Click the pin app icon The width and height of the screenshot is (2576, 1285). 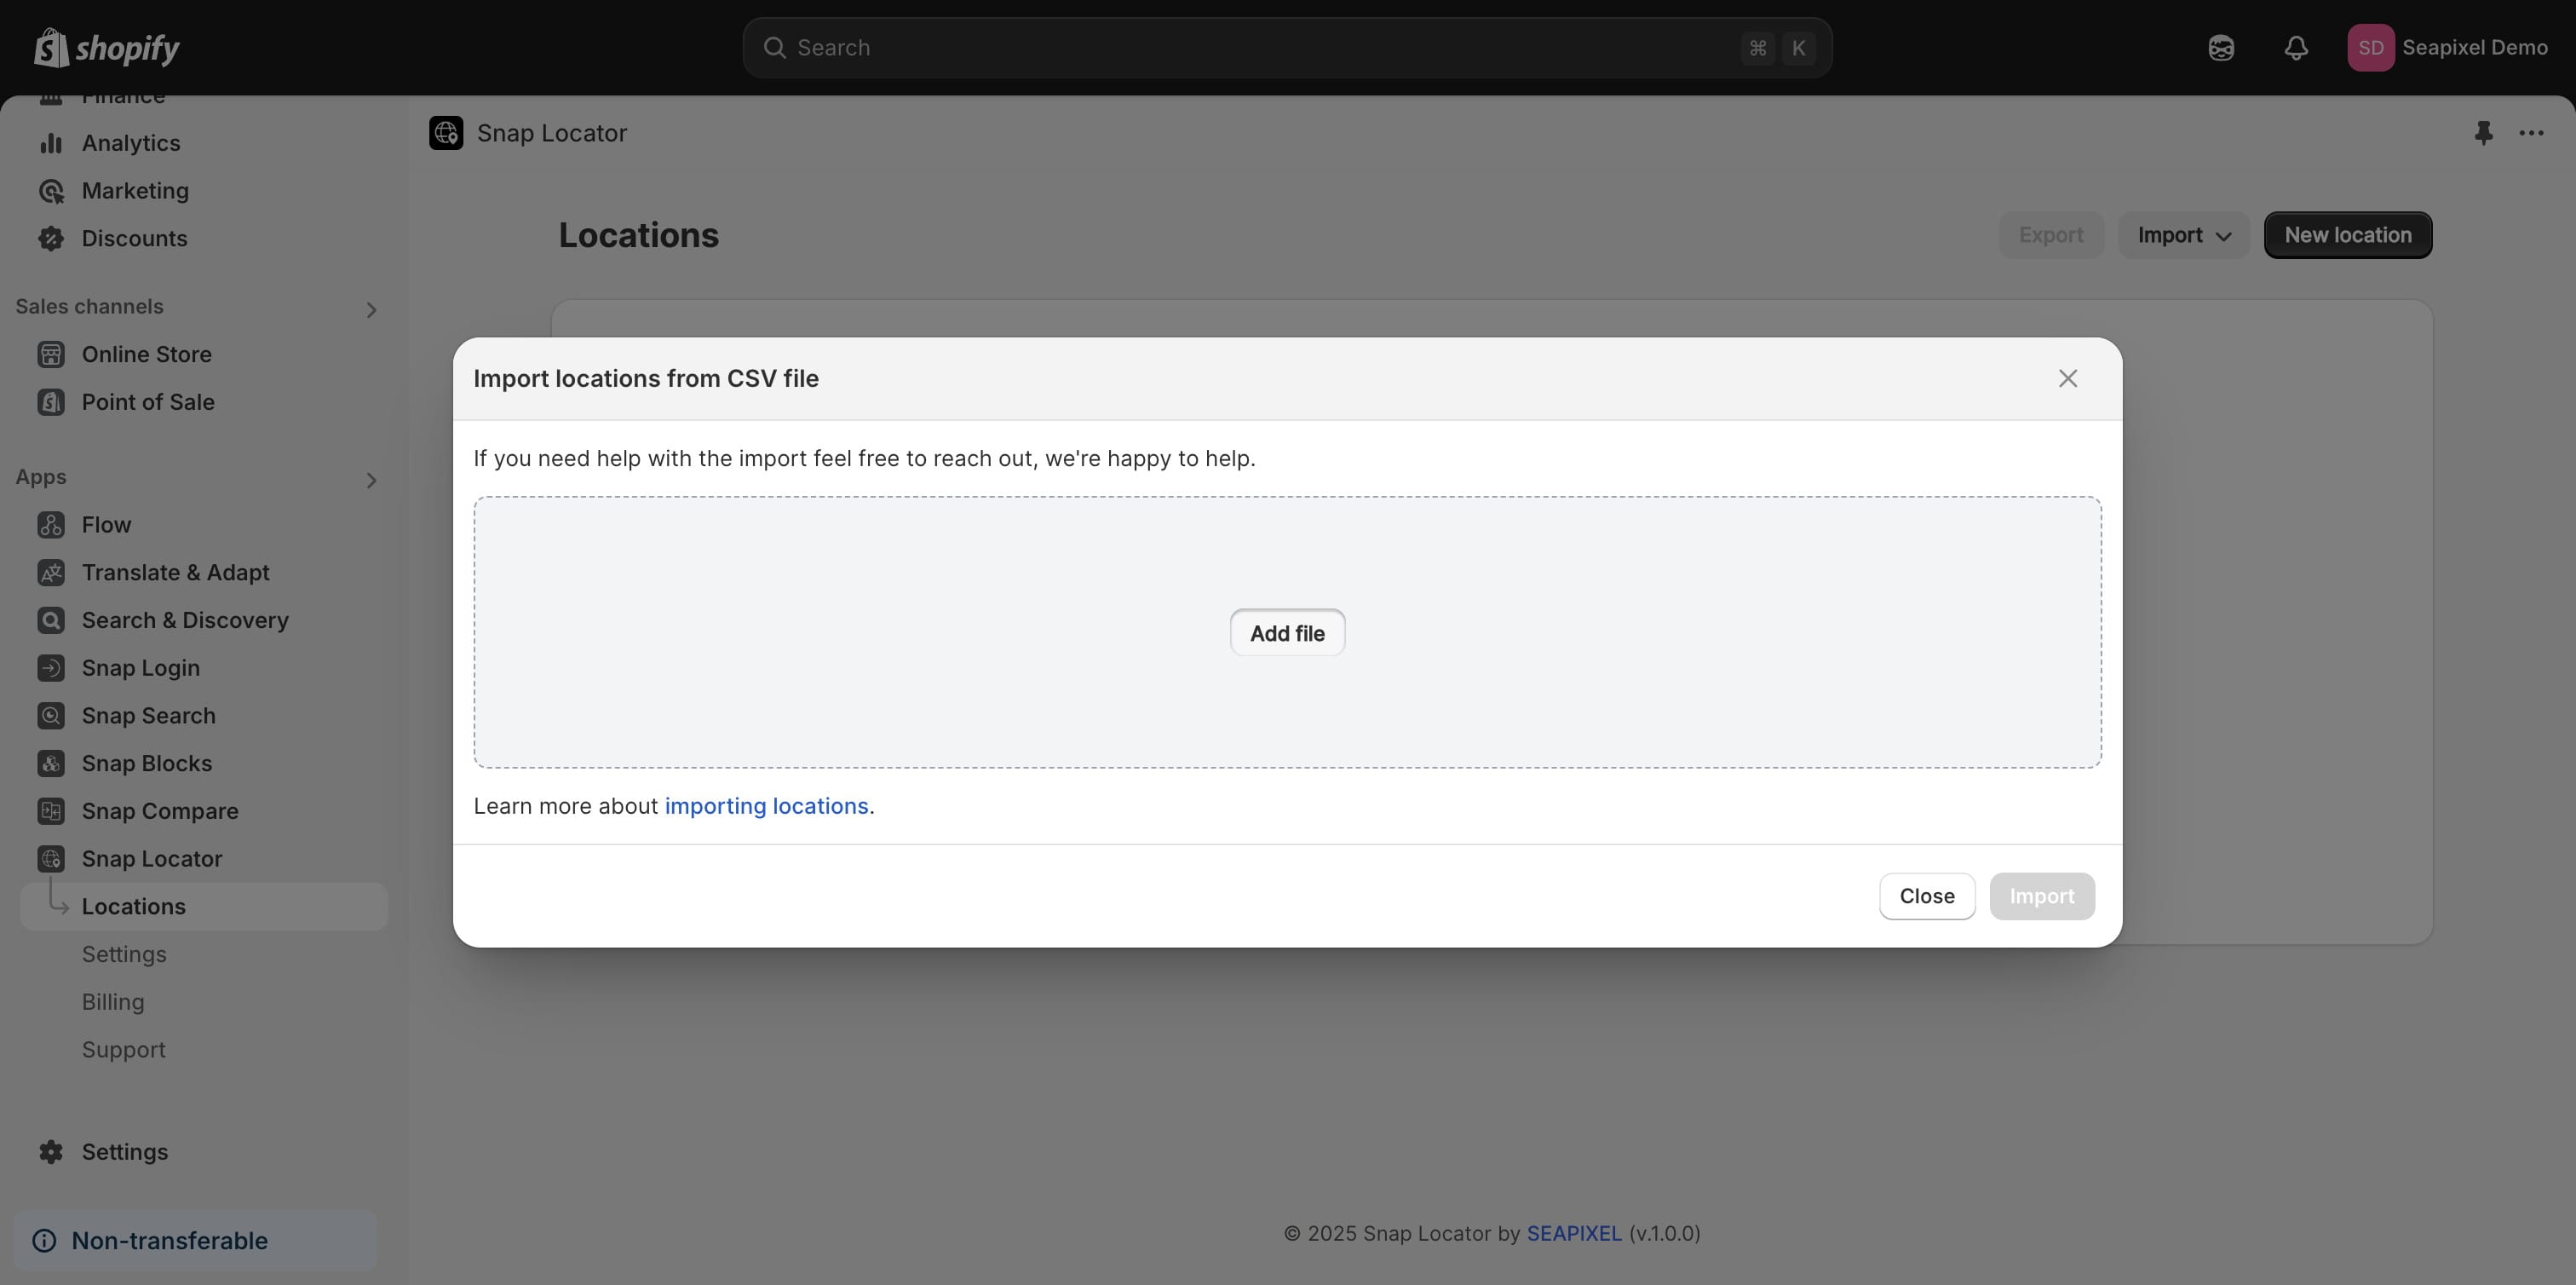click(x=2483, y=133)
